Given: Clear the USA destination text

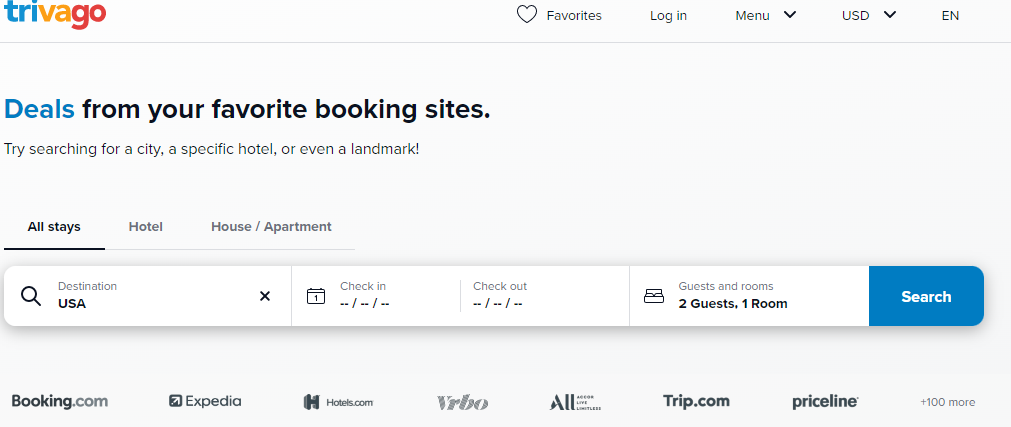Looking at the screenshot, I should pos(265,296).
